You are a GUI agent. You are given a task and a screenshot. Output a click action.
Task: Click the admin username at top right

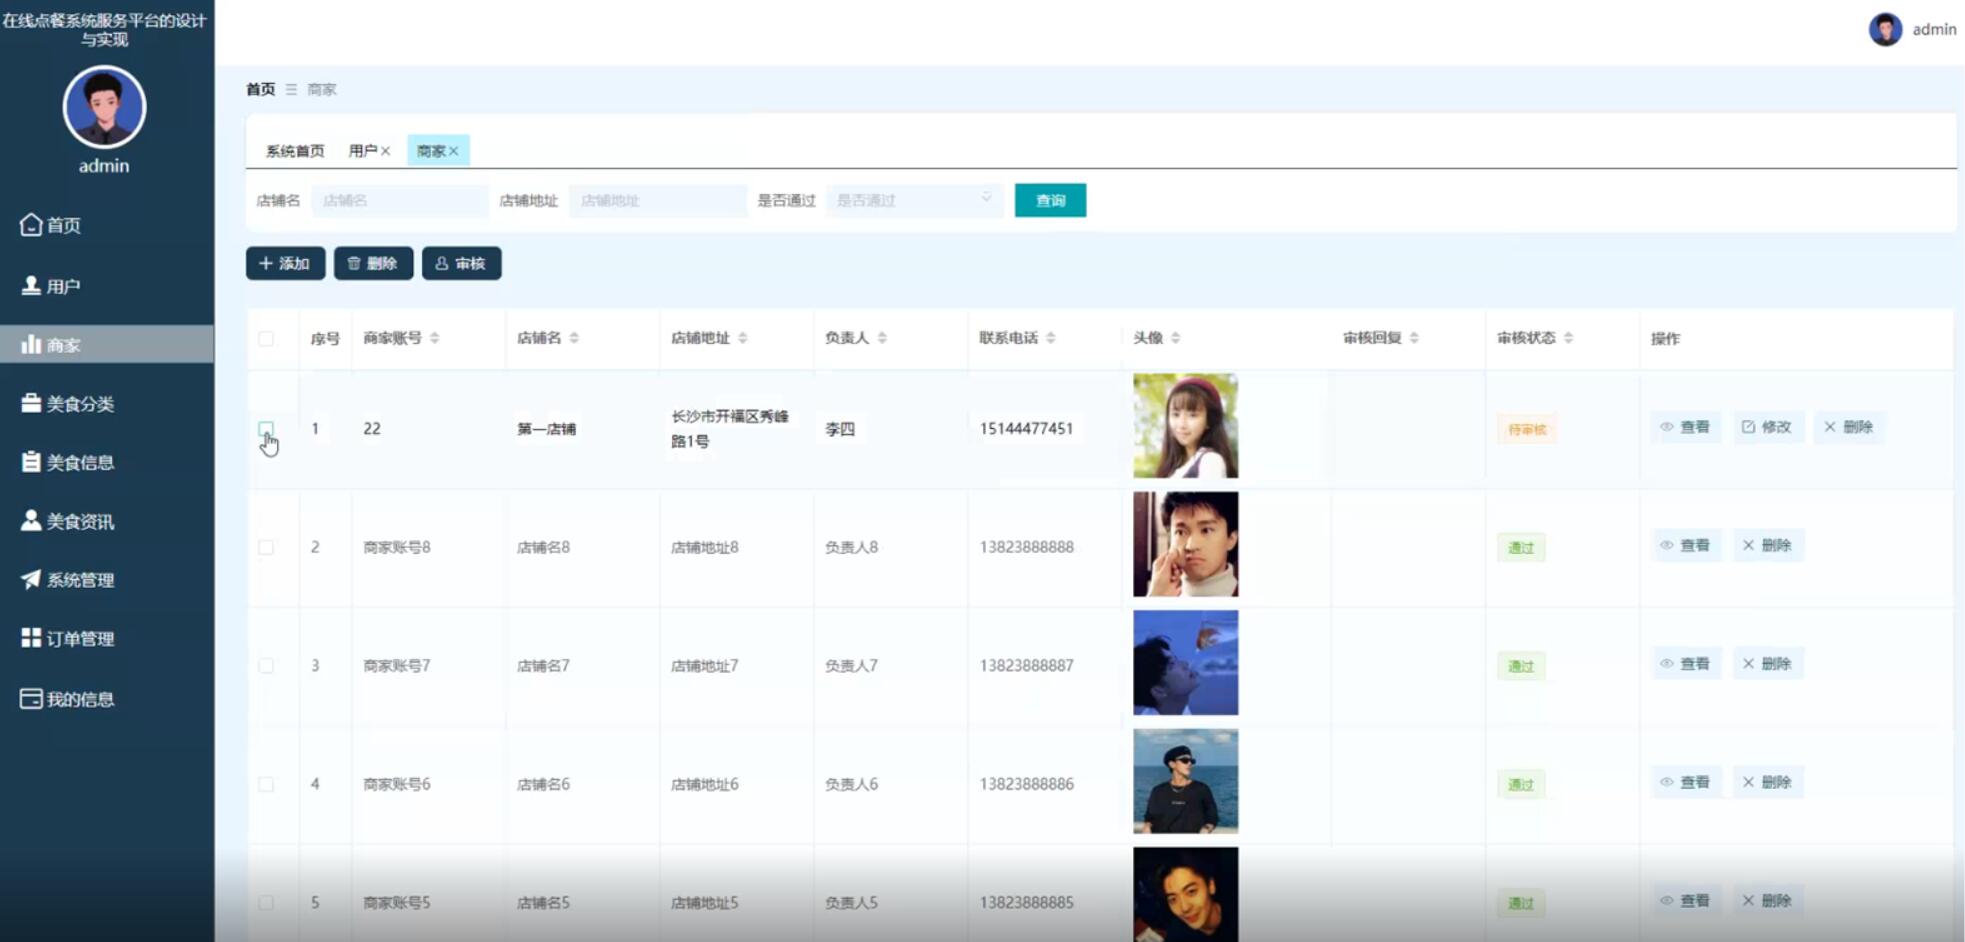(1934, 29)
